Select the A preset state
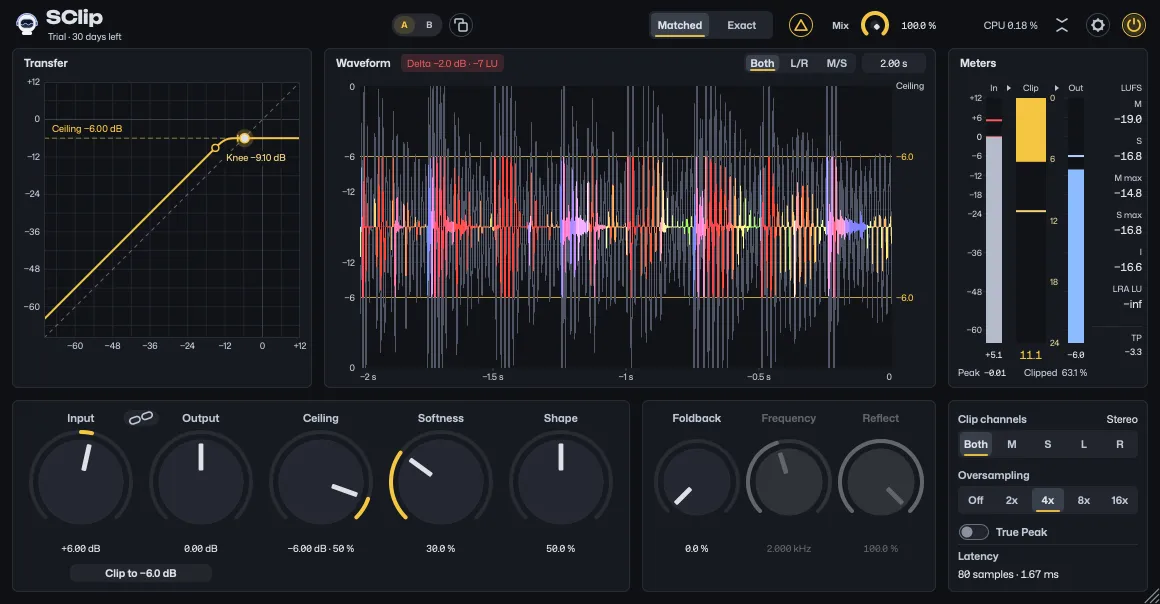Viewport: 1160px width, 604px height. pos(404,25)
